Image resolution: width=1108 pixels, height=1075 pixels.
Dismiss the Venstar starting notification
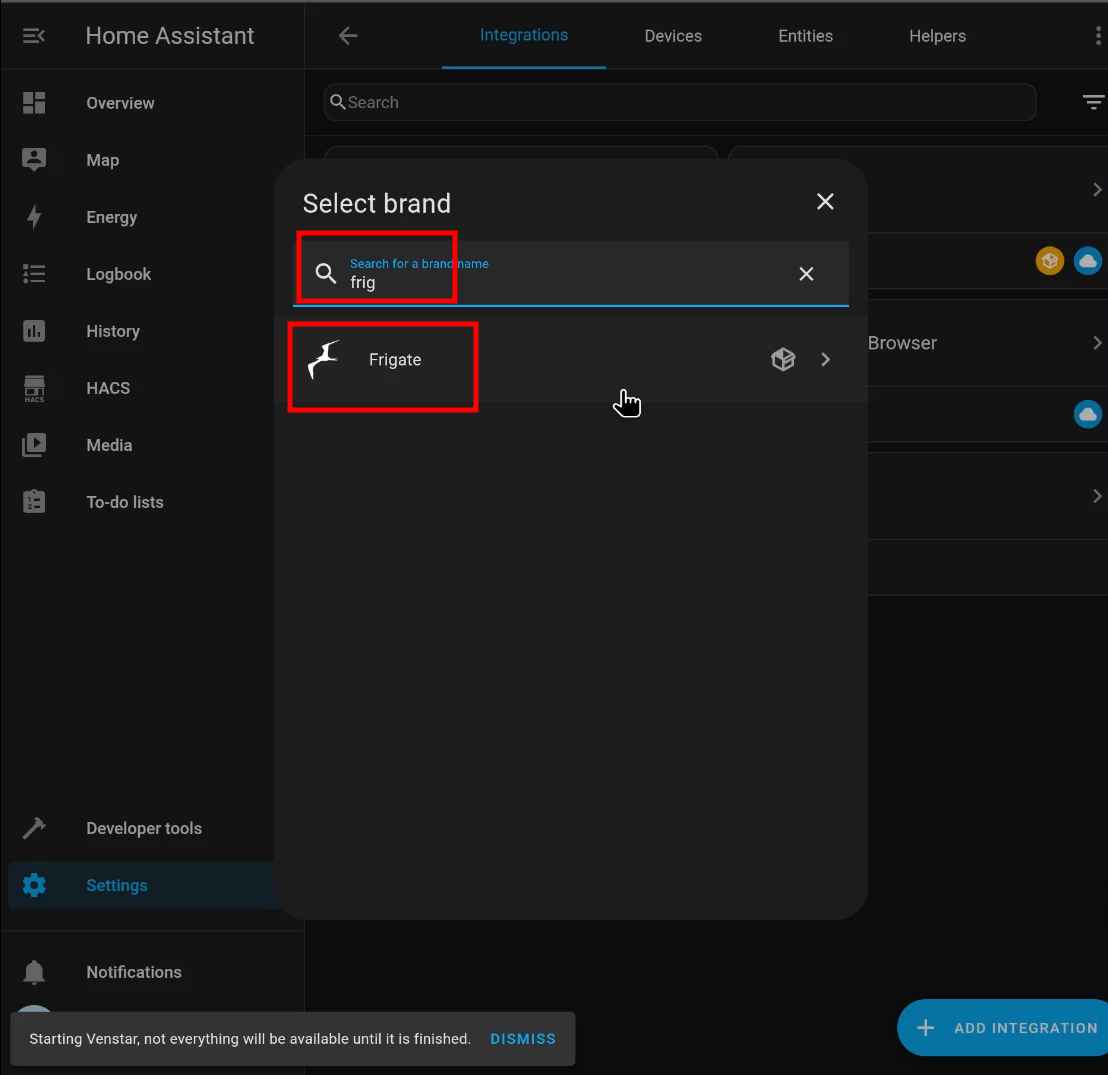pos(523,1039)
